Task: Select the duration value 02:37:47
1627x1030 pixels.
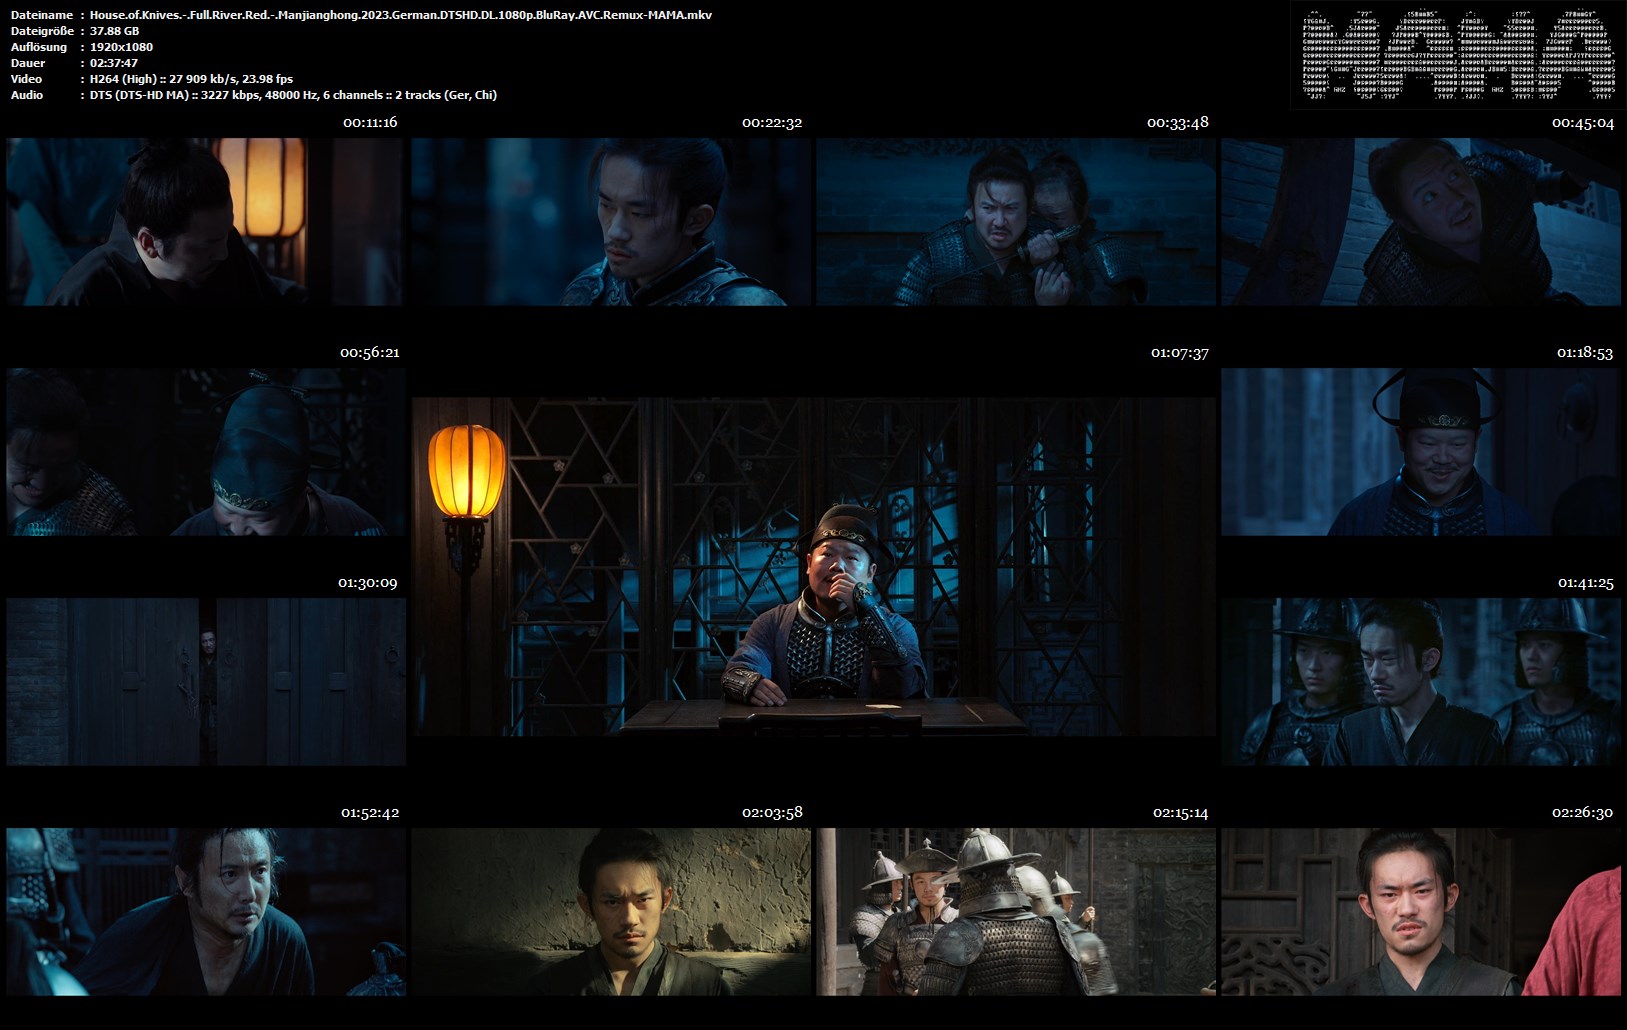Action: (x=114, y=63)
